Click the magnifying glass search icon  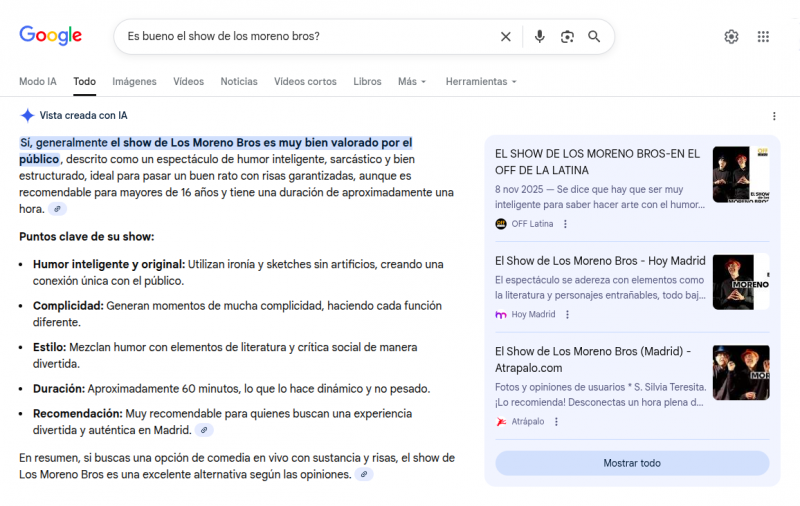(x=594, y=37)
